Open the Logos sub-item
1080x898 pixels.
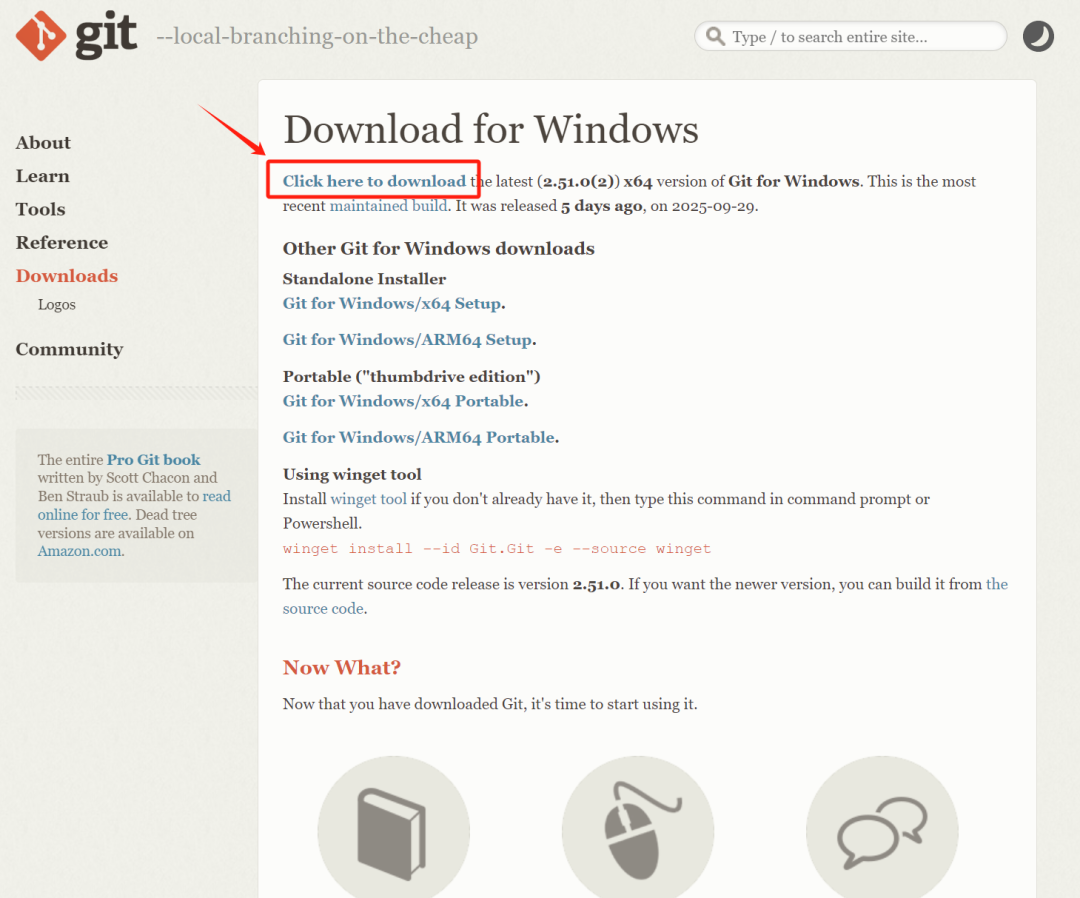[x=56, y=304]
